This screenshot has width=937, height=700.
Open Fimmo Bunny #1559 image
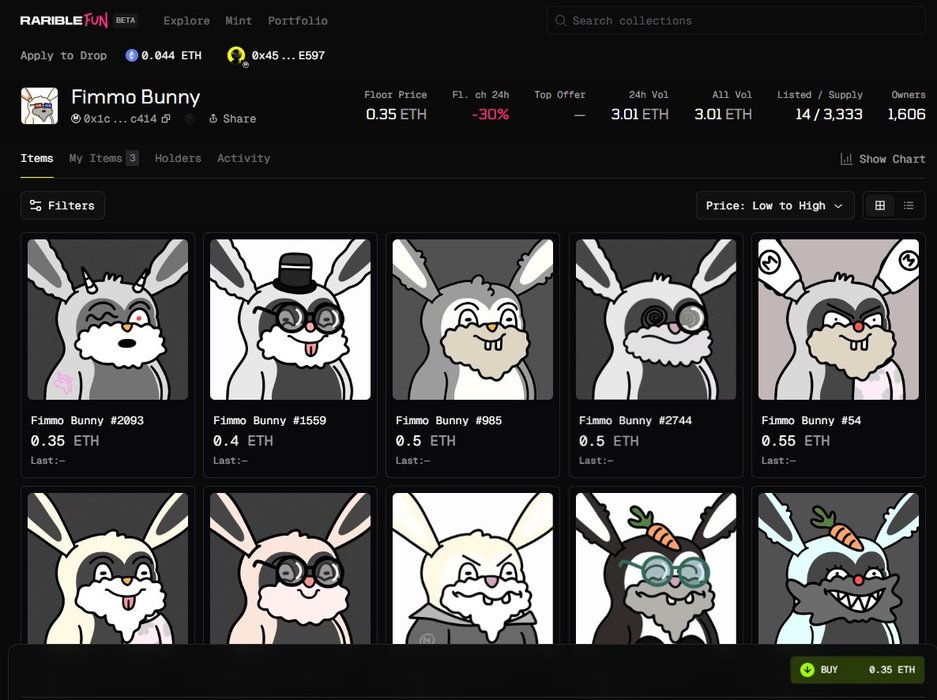pyautogui.click(x=290, y=319)
